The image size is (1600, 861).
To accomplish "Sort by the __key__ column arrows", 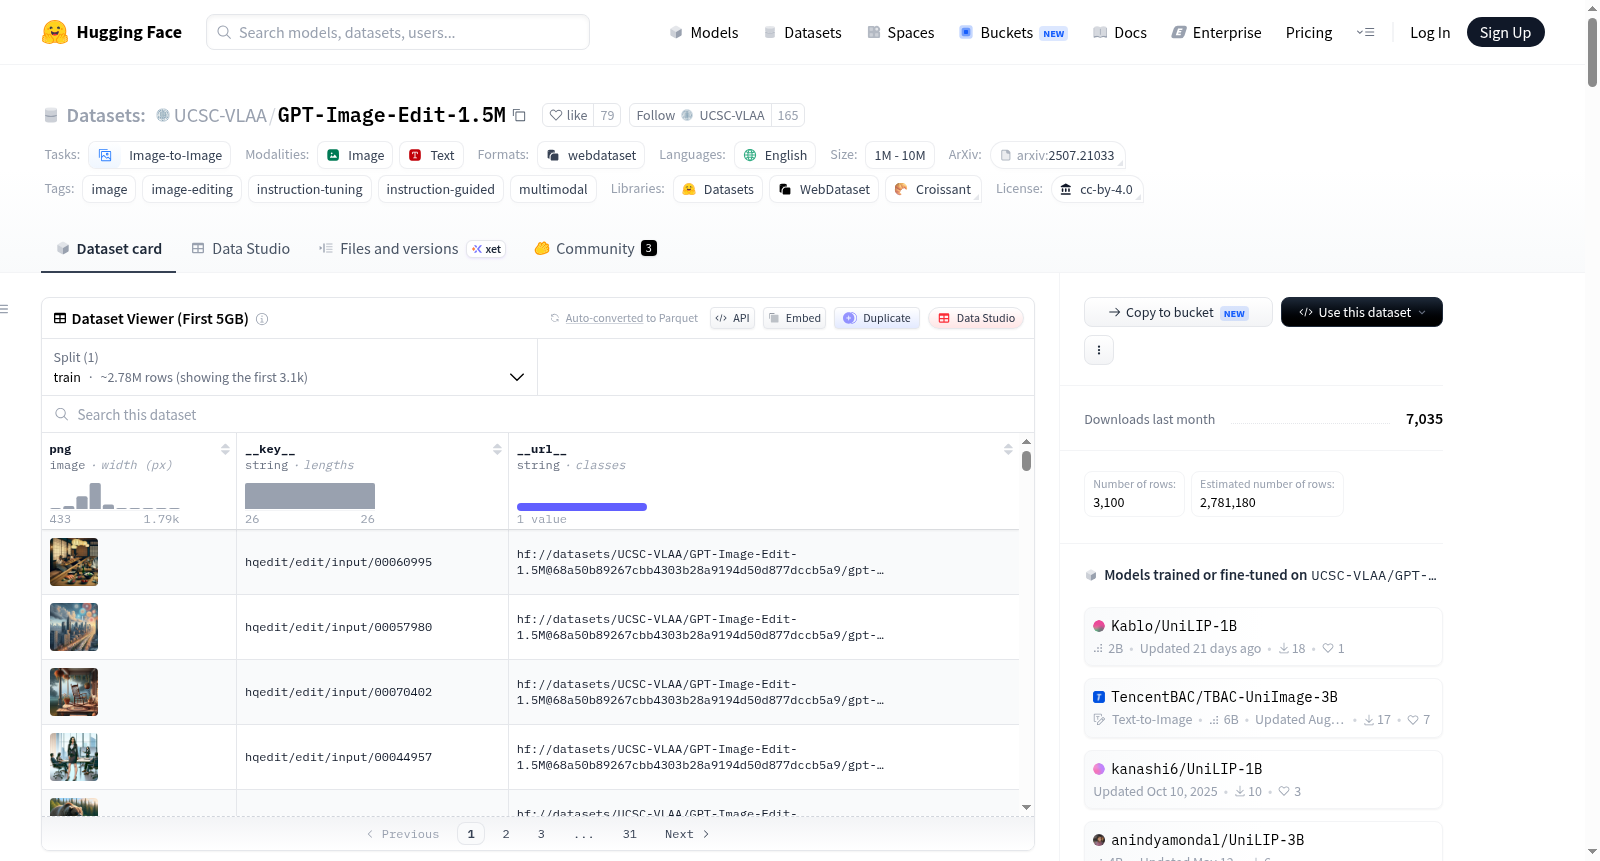I will coord(497,449).
